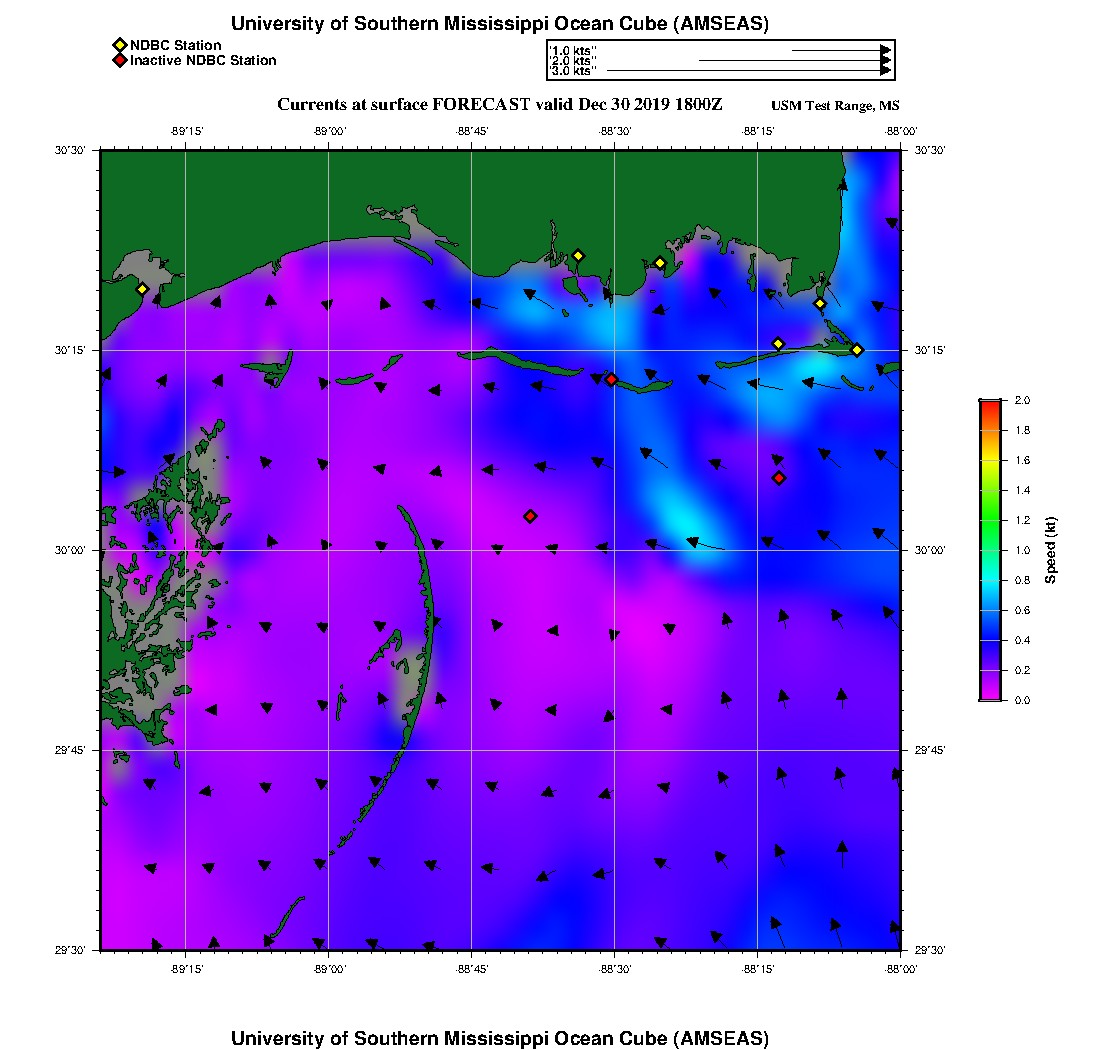Select yellow coastal station marker just east of -88°30'
This screenshot has width=1100, height=1050.
point(660,264)
